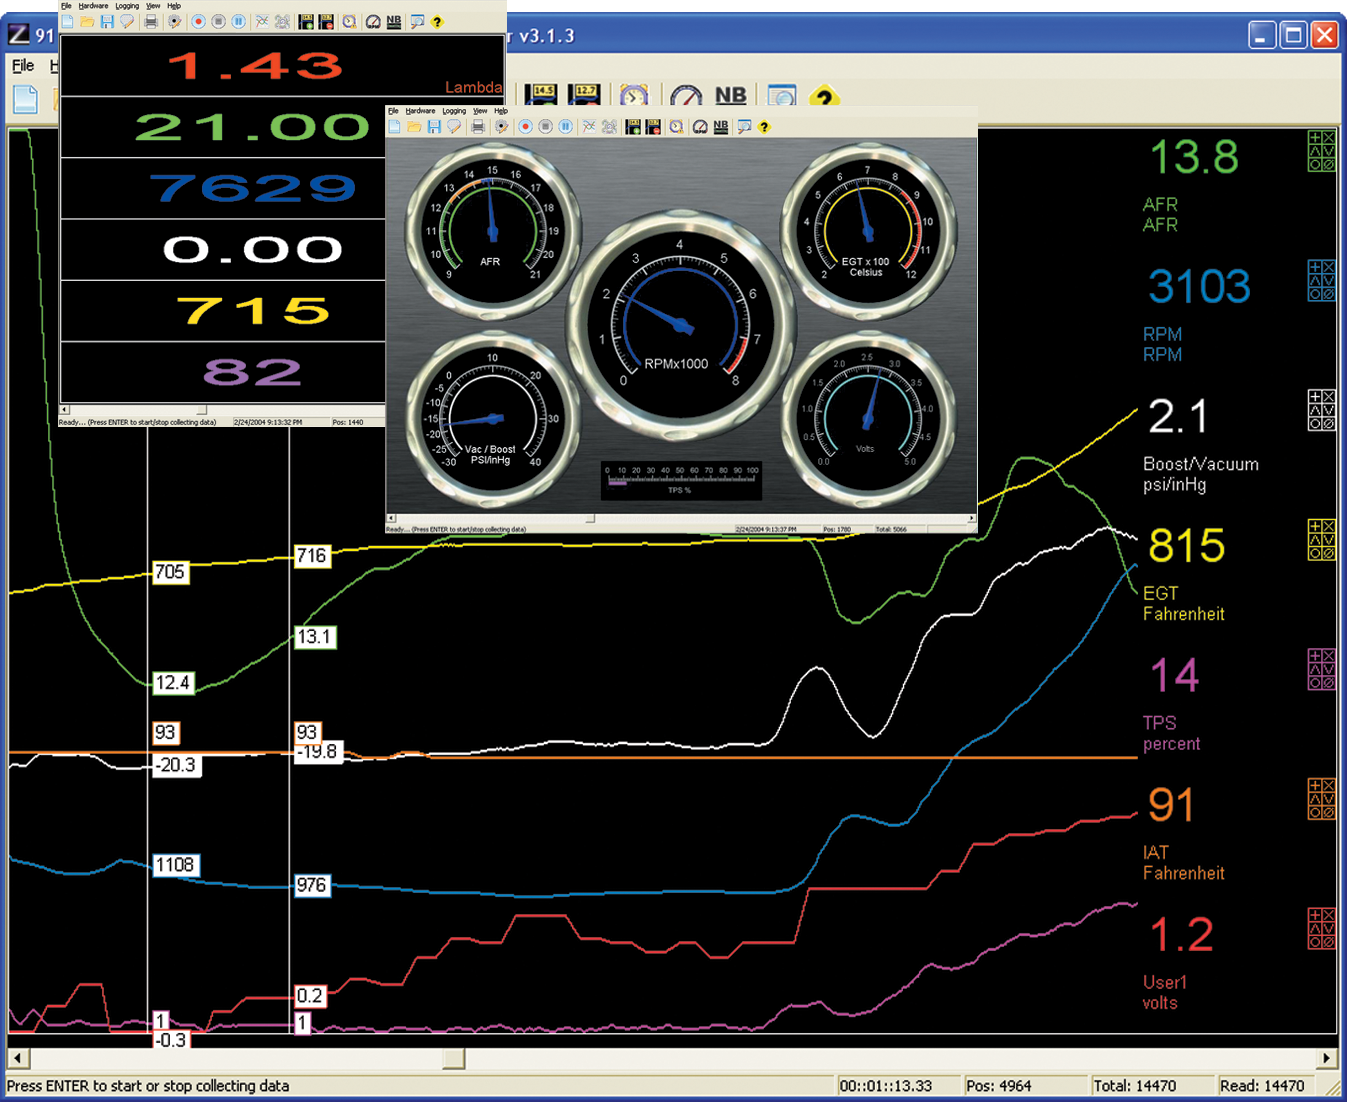Open the gauge view icon in the main toolbar
1347x1102 pixels.
click(686, 97)
